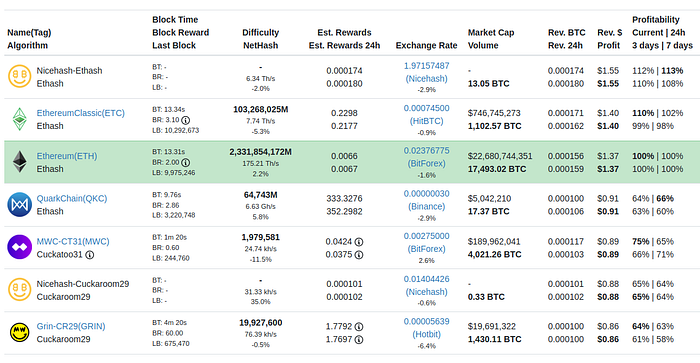Click the Nicehash-Ethash smiley coin icon

20,76
